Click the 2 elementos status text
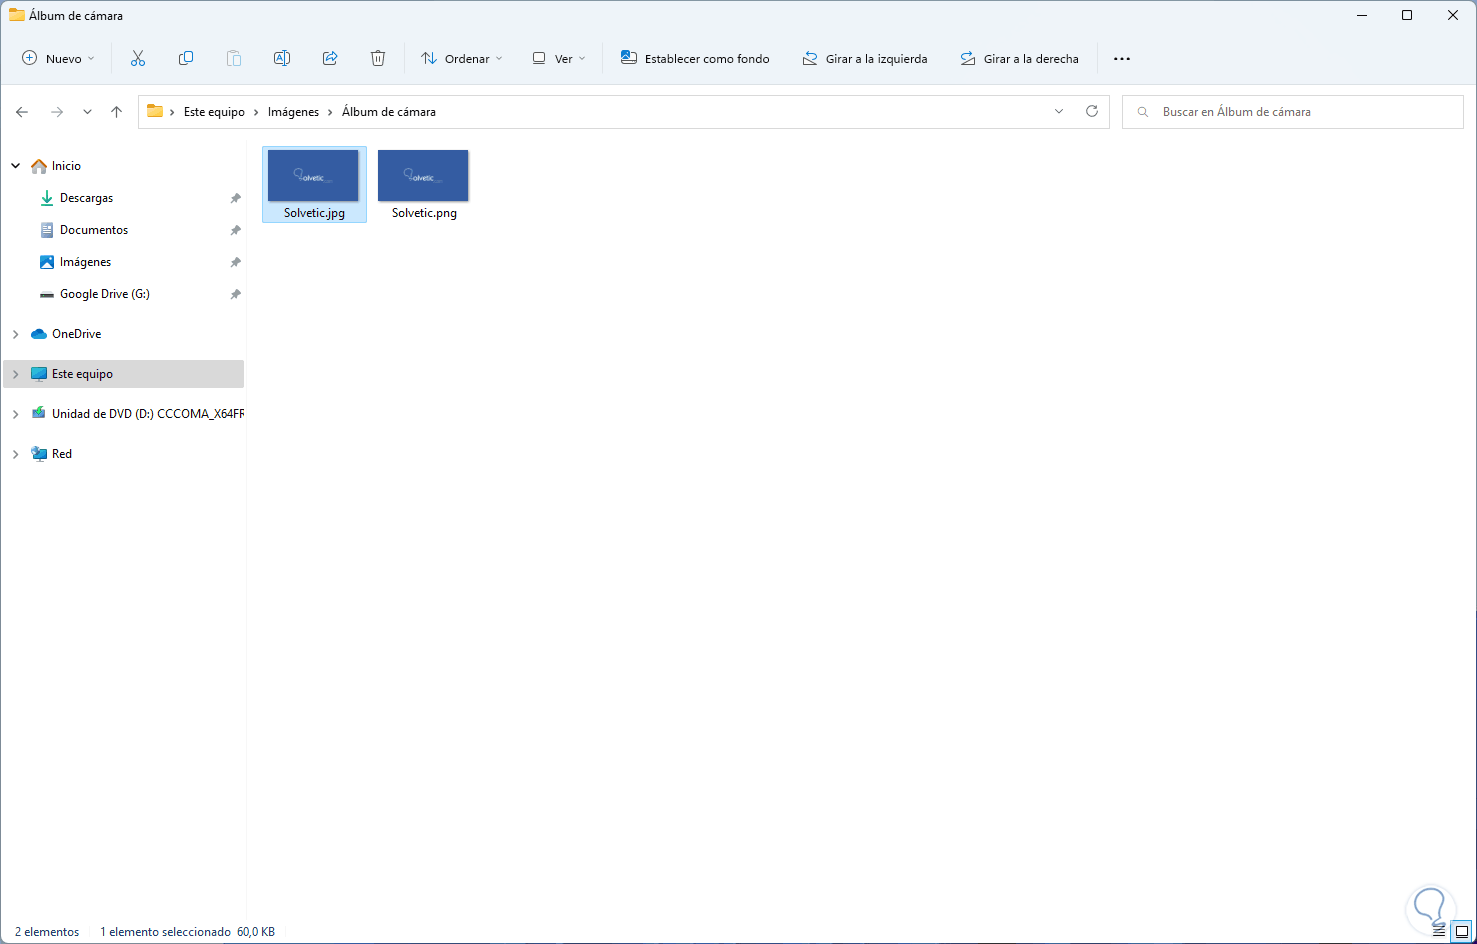1477x944 pixels. [47, 932]
